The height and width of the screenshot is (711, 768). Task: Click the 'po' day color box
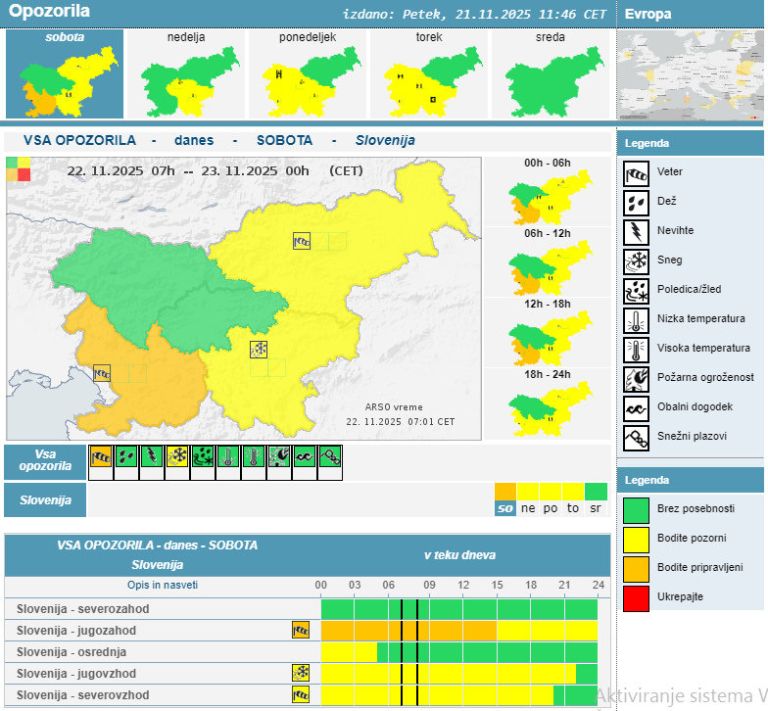[551, 508]
